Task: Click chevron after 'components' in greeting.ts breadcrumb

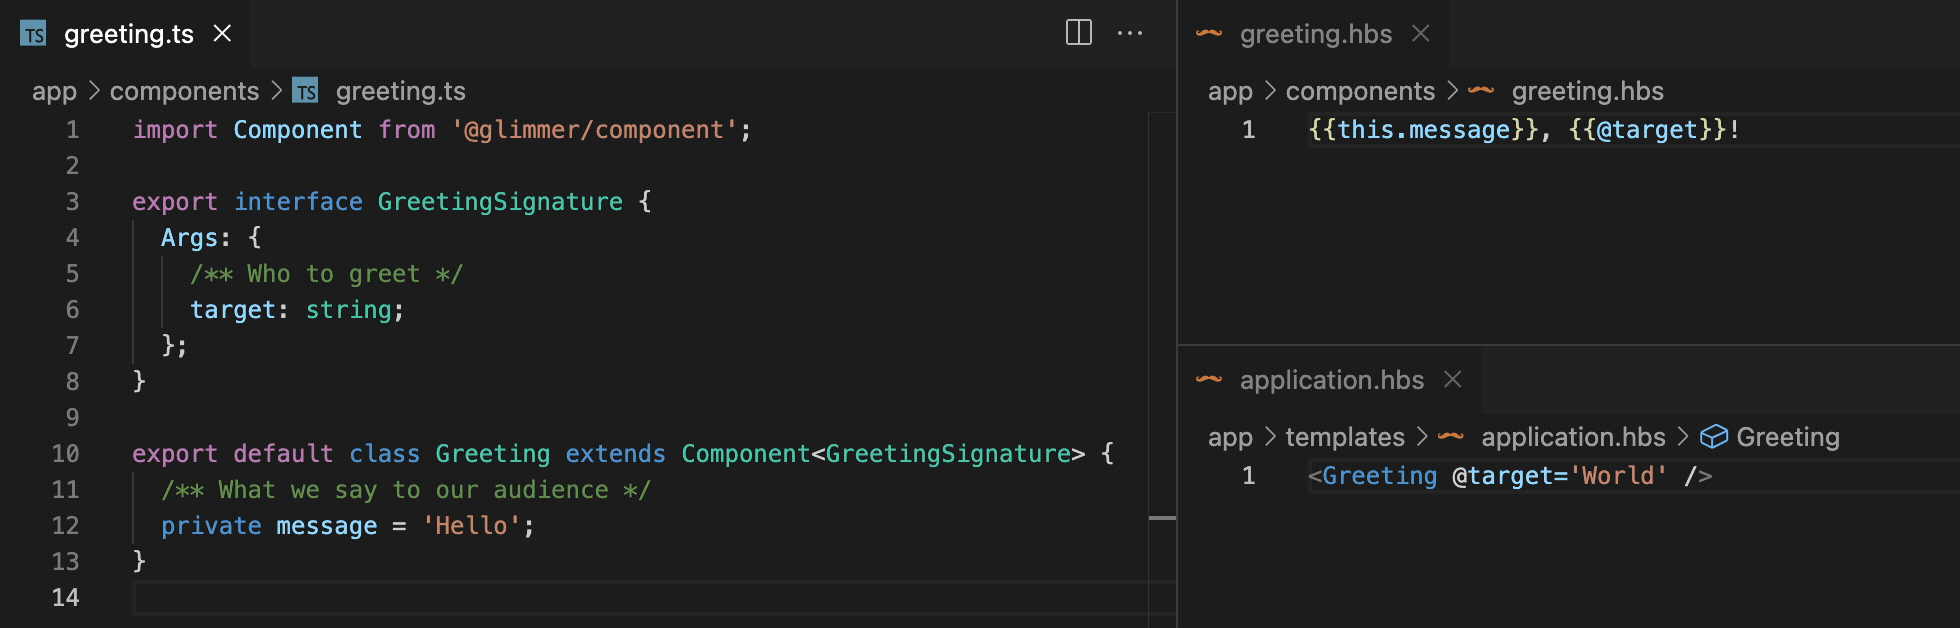Action: pyautogui.click(x=277, y=91)
